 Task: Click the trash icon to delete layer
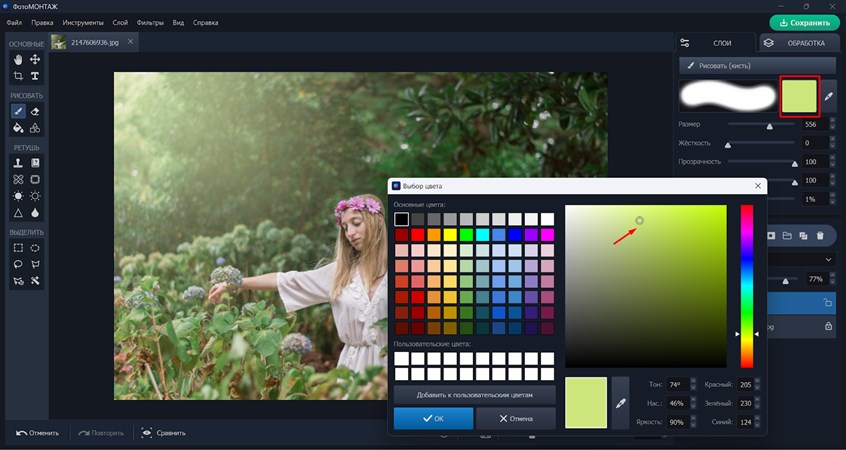coord(820,236)
